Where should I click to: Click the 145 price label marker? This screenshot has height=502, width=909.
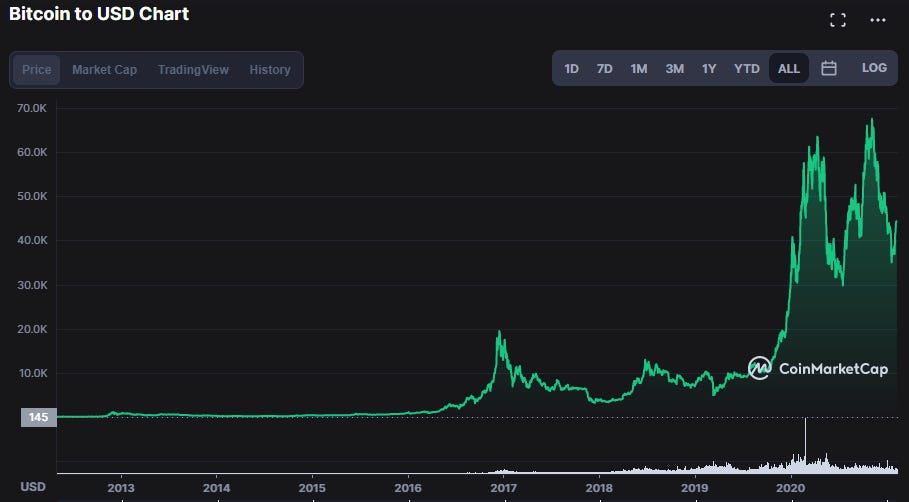39,417
